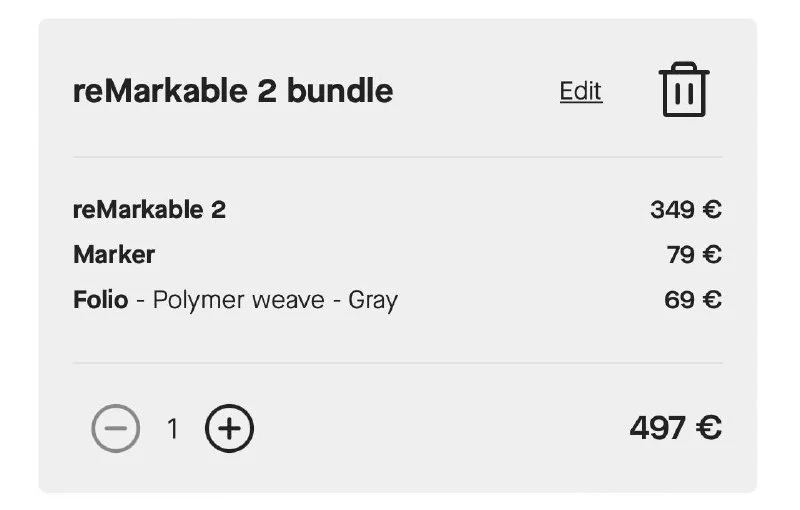
Task: Increase quantity with the plus button
Action: (x=230, y=429)
